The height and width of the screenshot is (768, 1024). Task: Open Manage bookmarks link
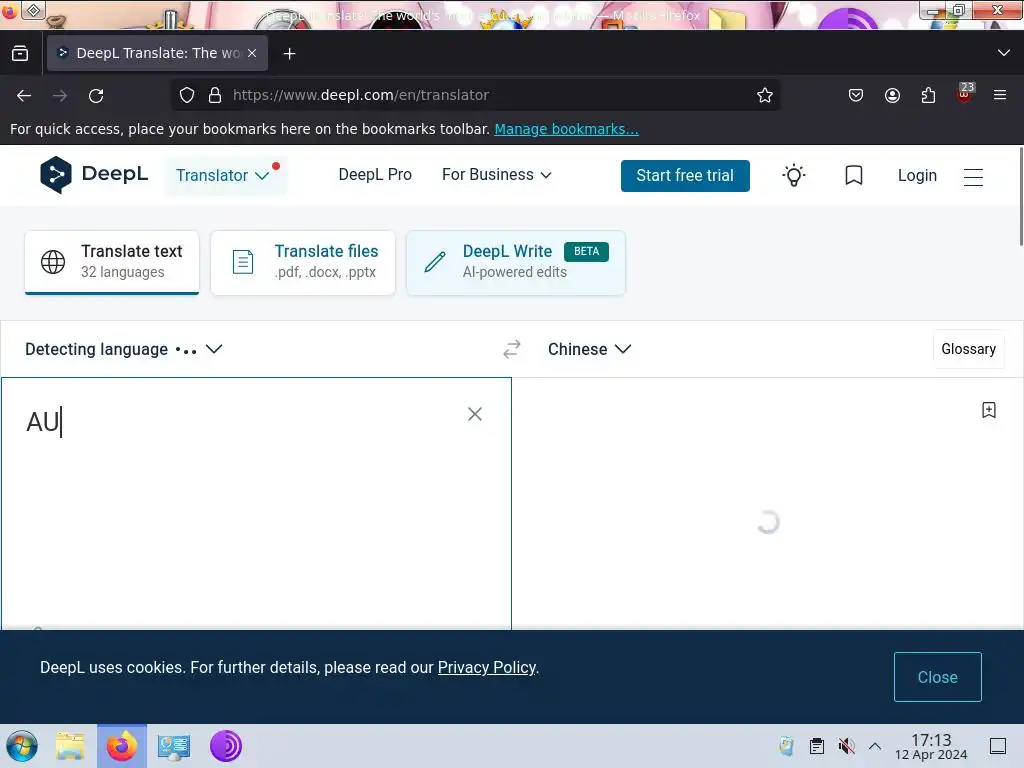[566, 129]
